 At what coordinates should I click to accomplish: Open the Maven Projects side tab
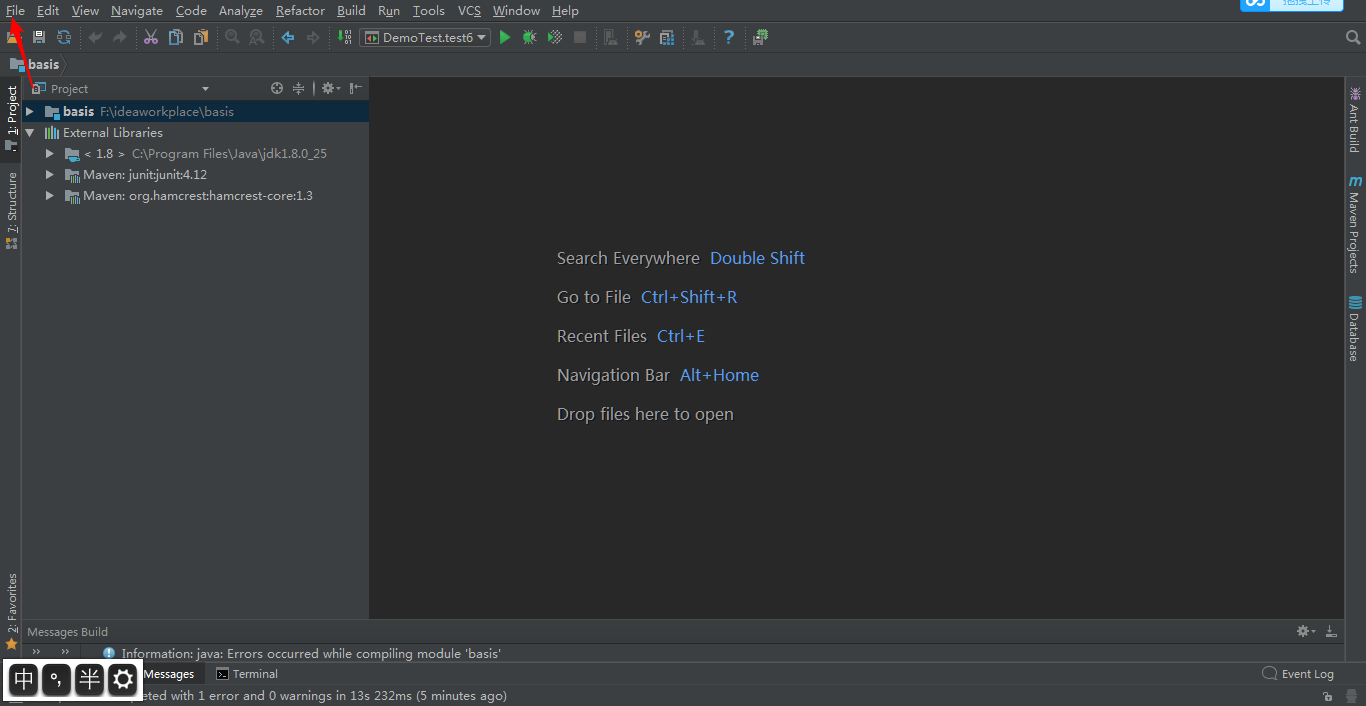(x=1354, y=225)
